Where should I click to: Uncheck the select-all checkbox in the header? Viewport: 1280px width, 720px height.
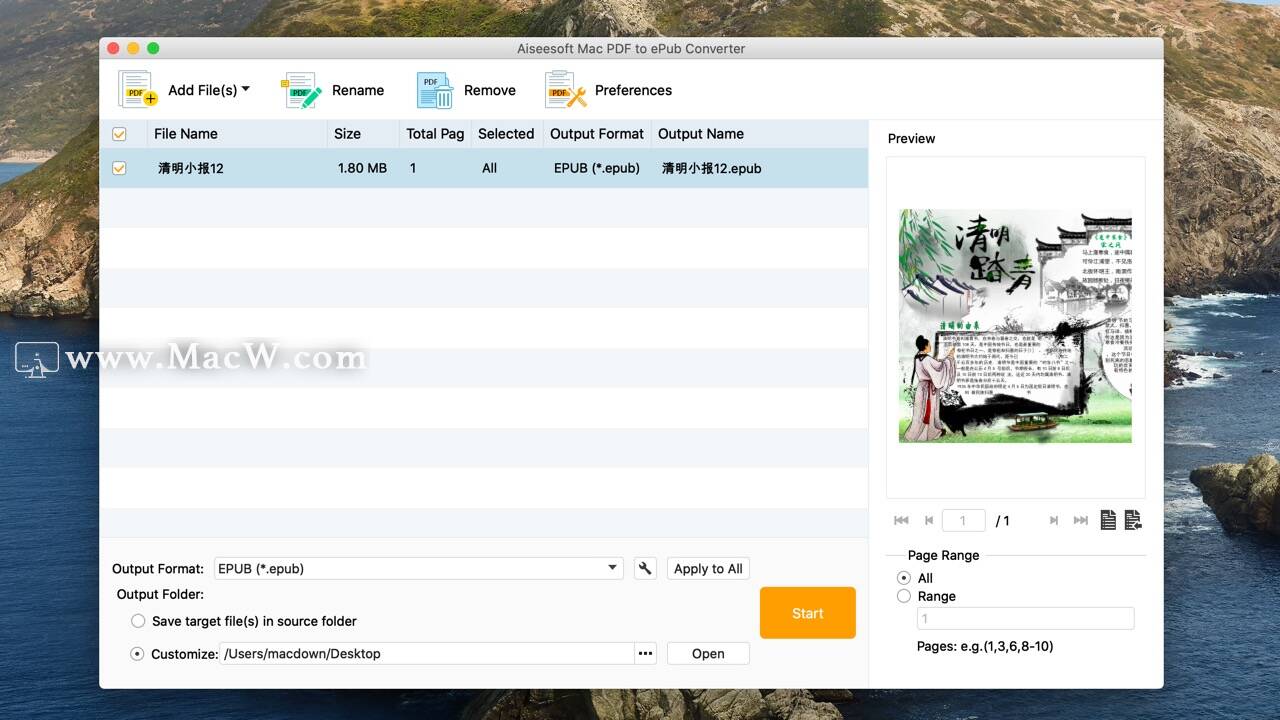pos(119,133)
